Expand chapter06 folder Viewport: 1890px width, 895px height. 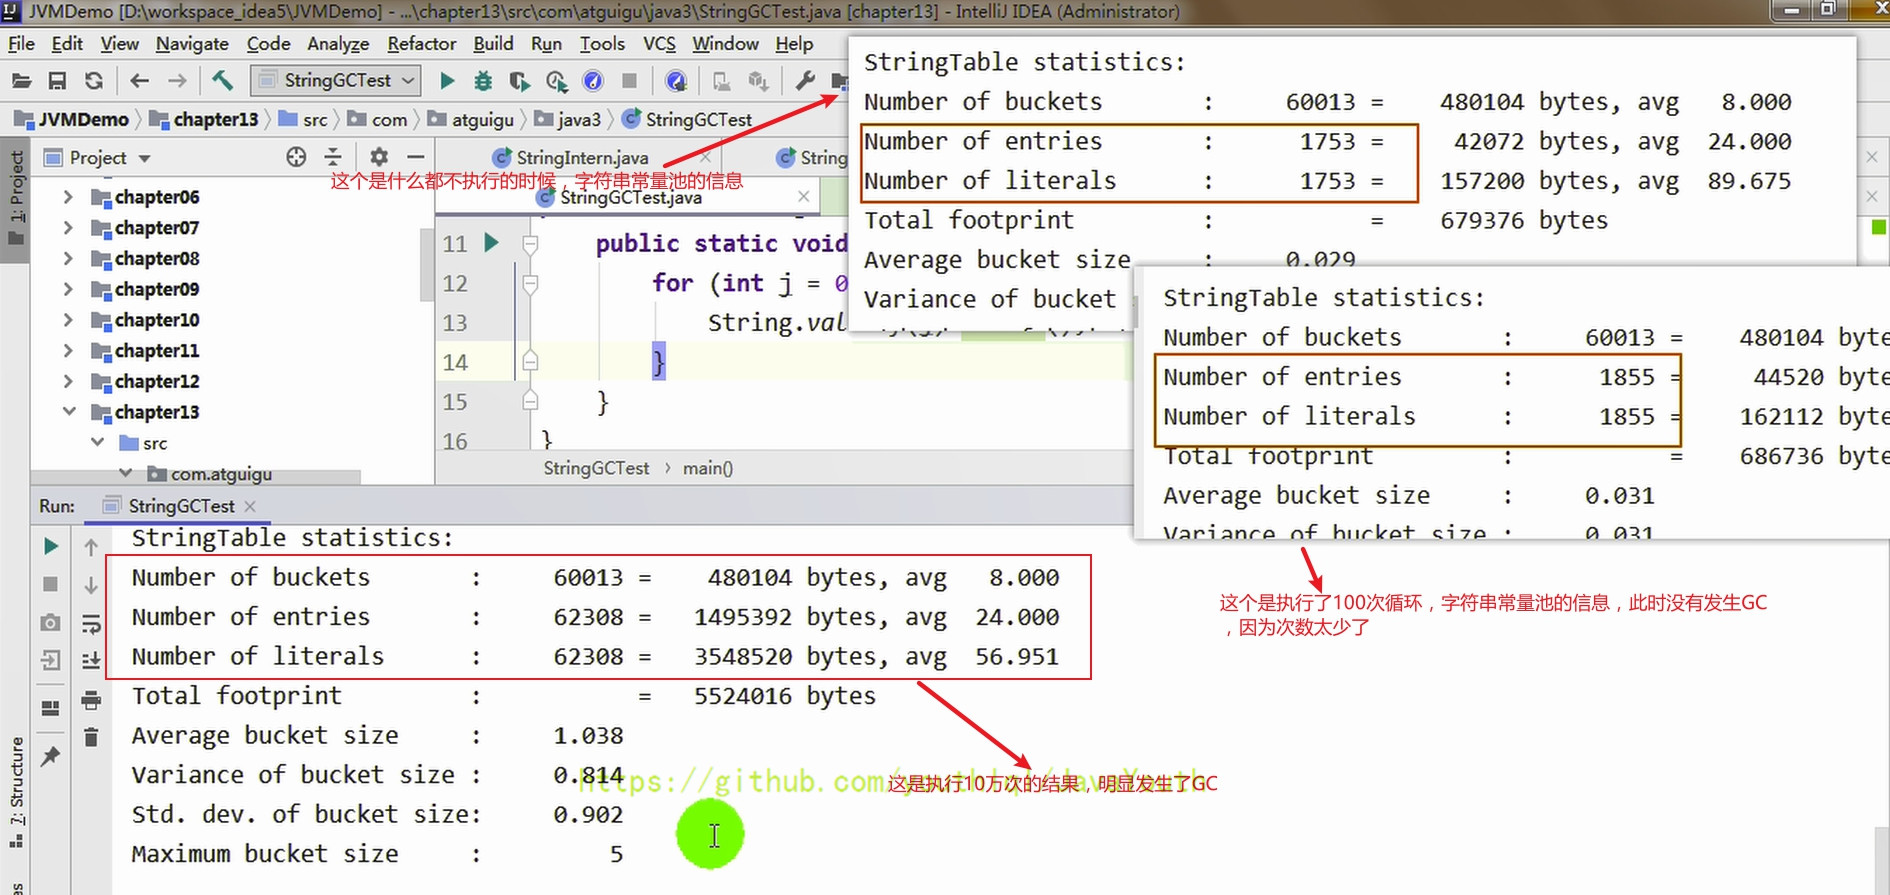click(68, 197)
